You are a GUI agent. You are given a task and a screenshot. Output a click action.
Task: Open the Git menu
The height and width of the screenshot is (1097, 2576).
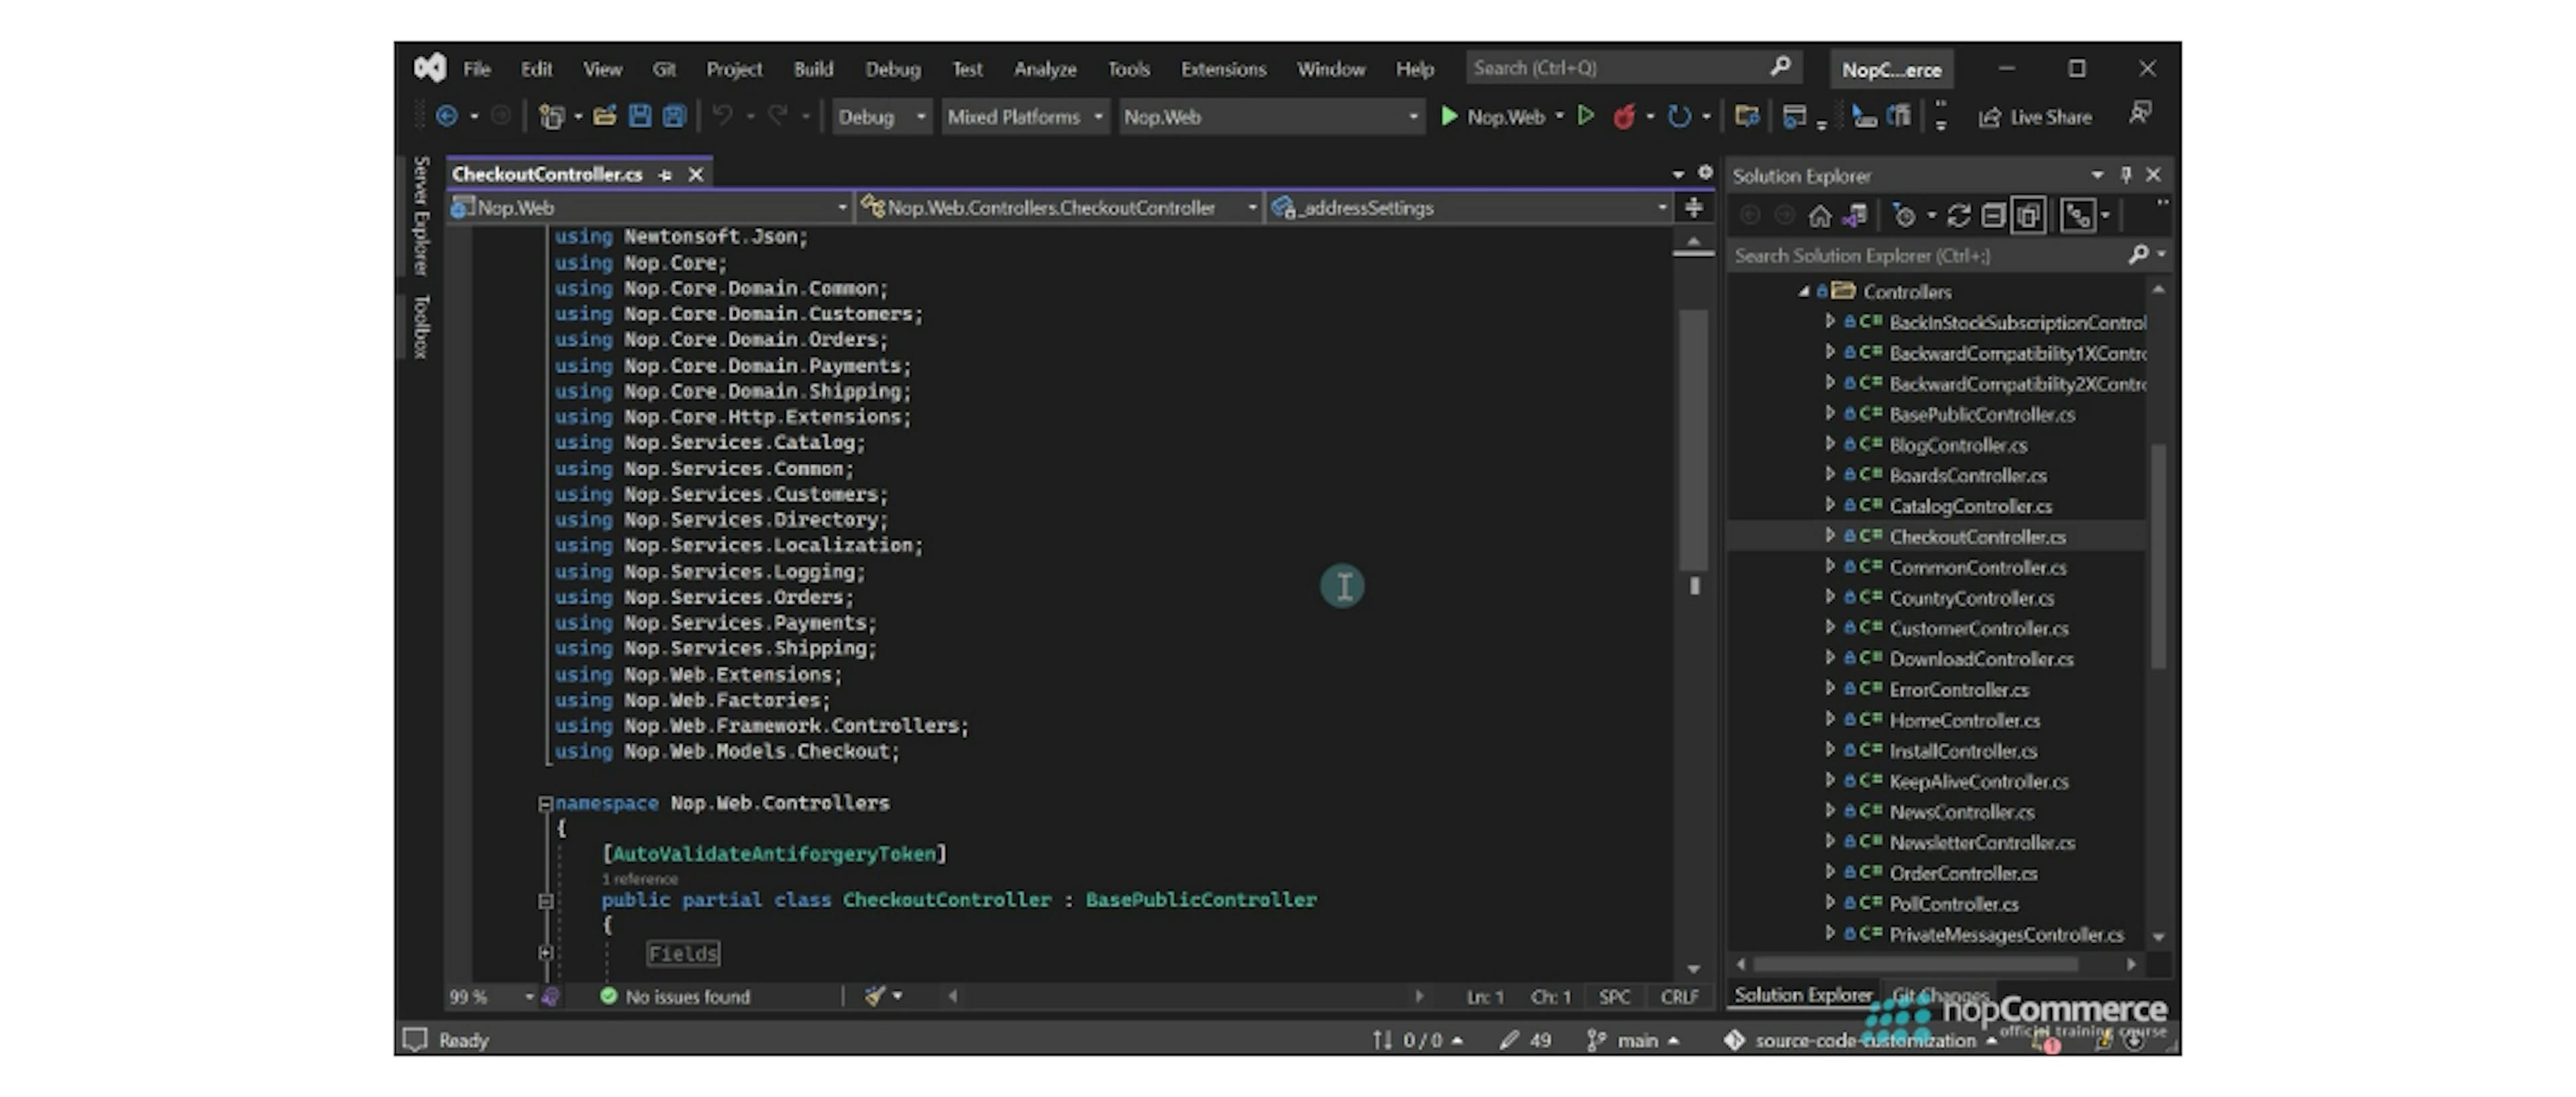(664, 69)
